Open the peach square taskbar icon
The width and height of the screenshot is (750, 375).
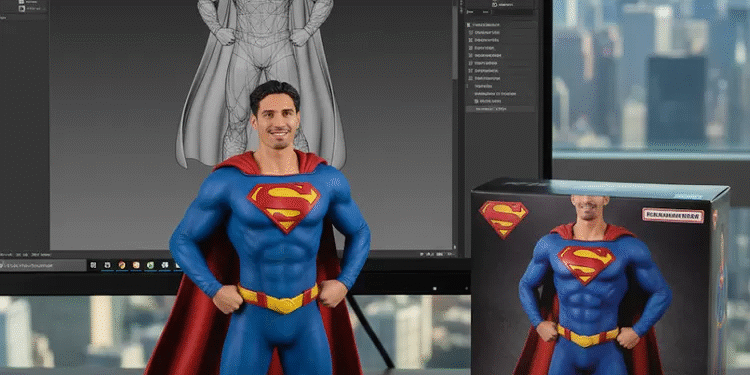click(136, 265)
